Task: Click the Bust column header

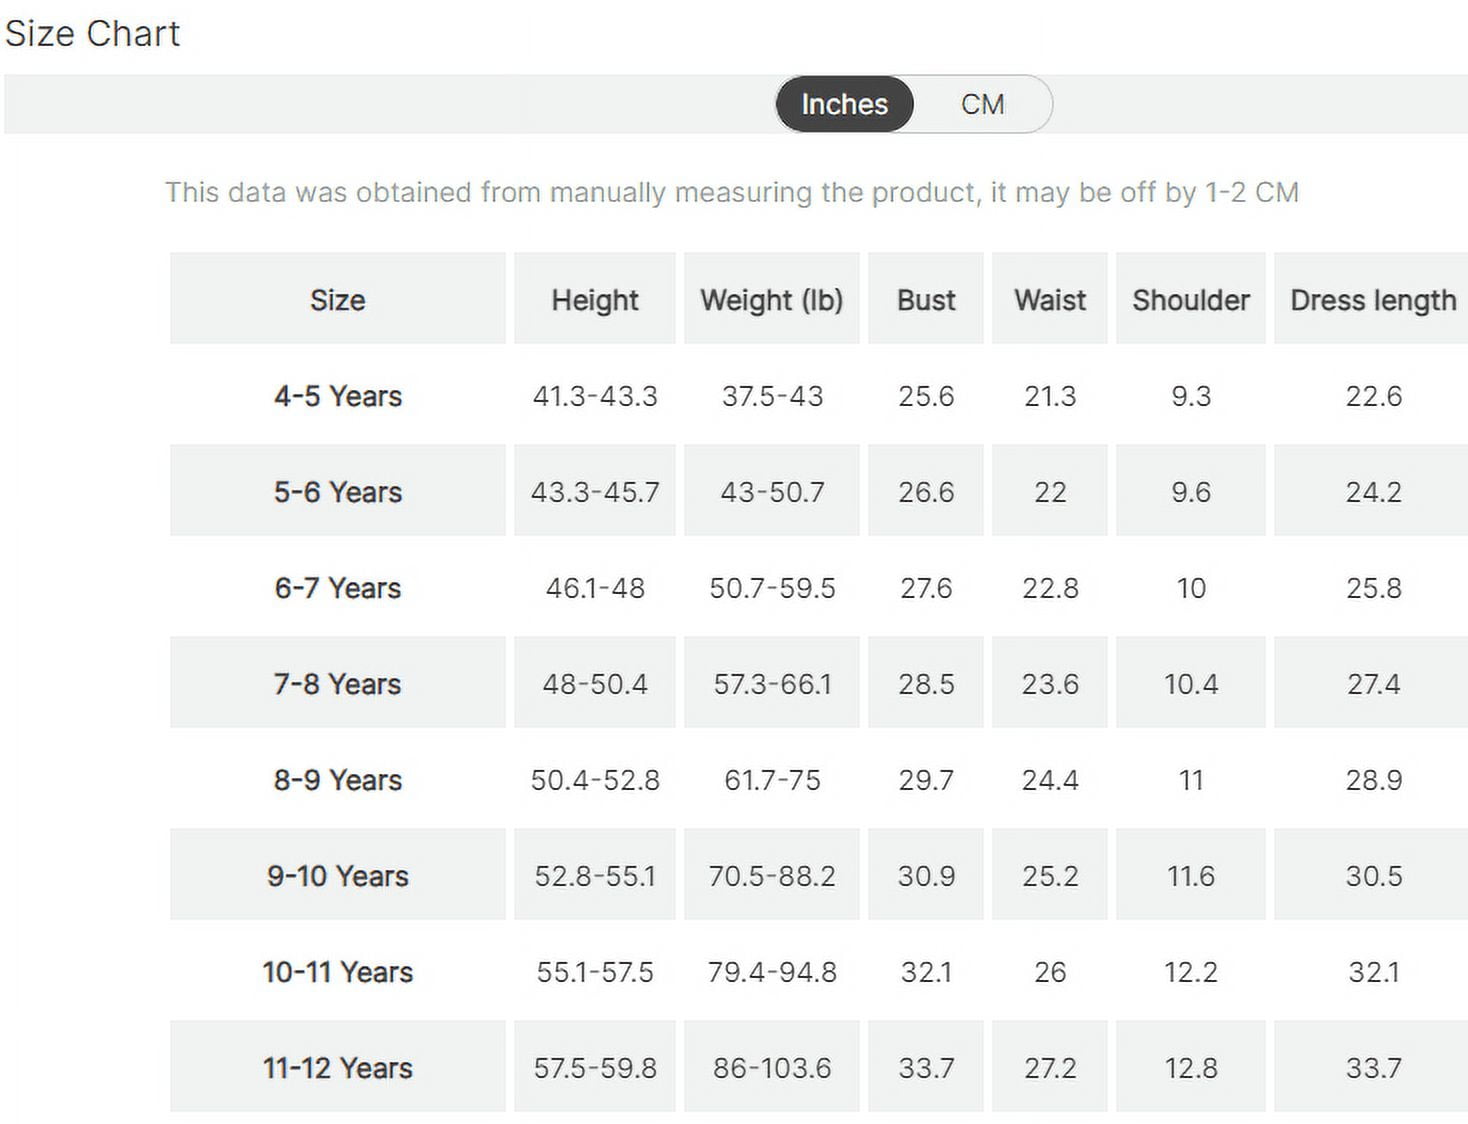Action: (x=926, y=299)
